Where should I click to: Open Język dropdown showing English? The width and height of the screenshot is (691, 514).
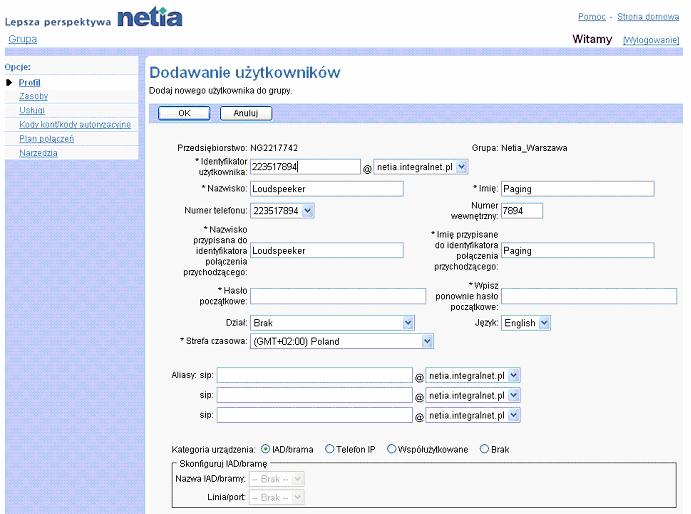(526, 323)
